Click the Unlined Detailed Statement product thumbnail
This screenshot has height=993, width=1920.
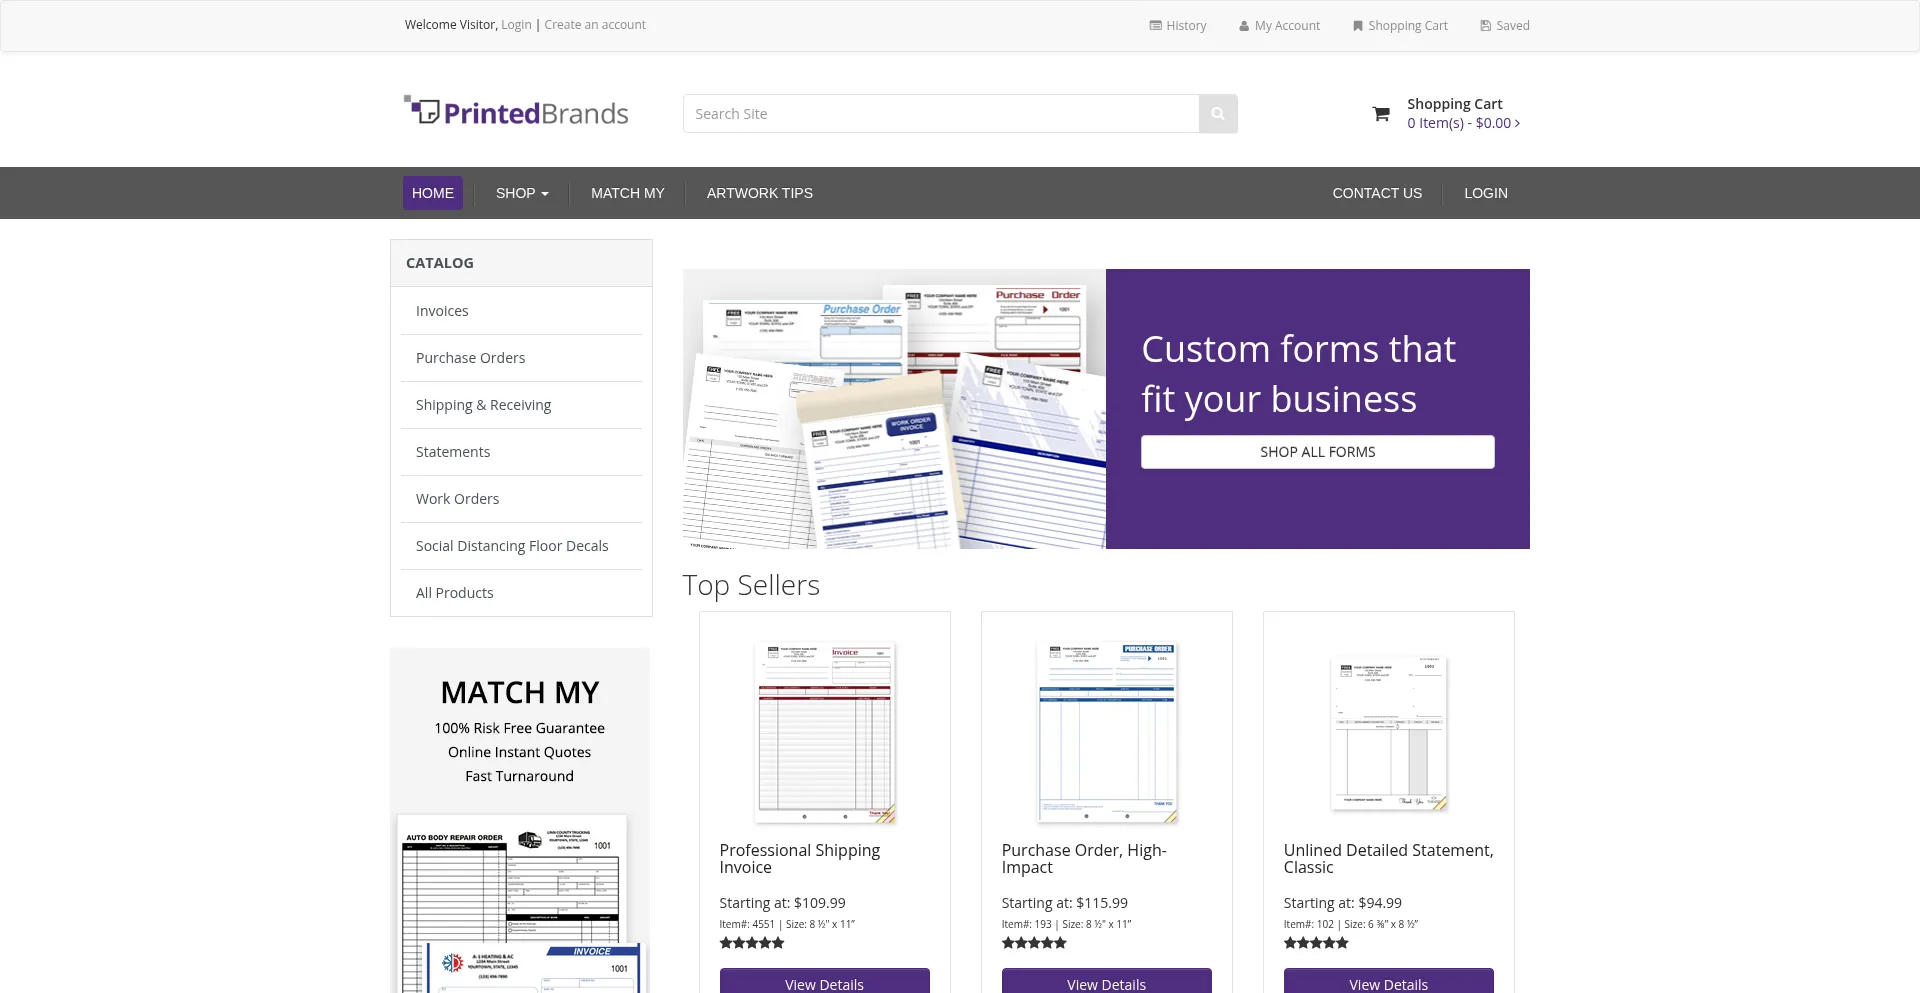pyautogui.click(x=1388, y=732)
